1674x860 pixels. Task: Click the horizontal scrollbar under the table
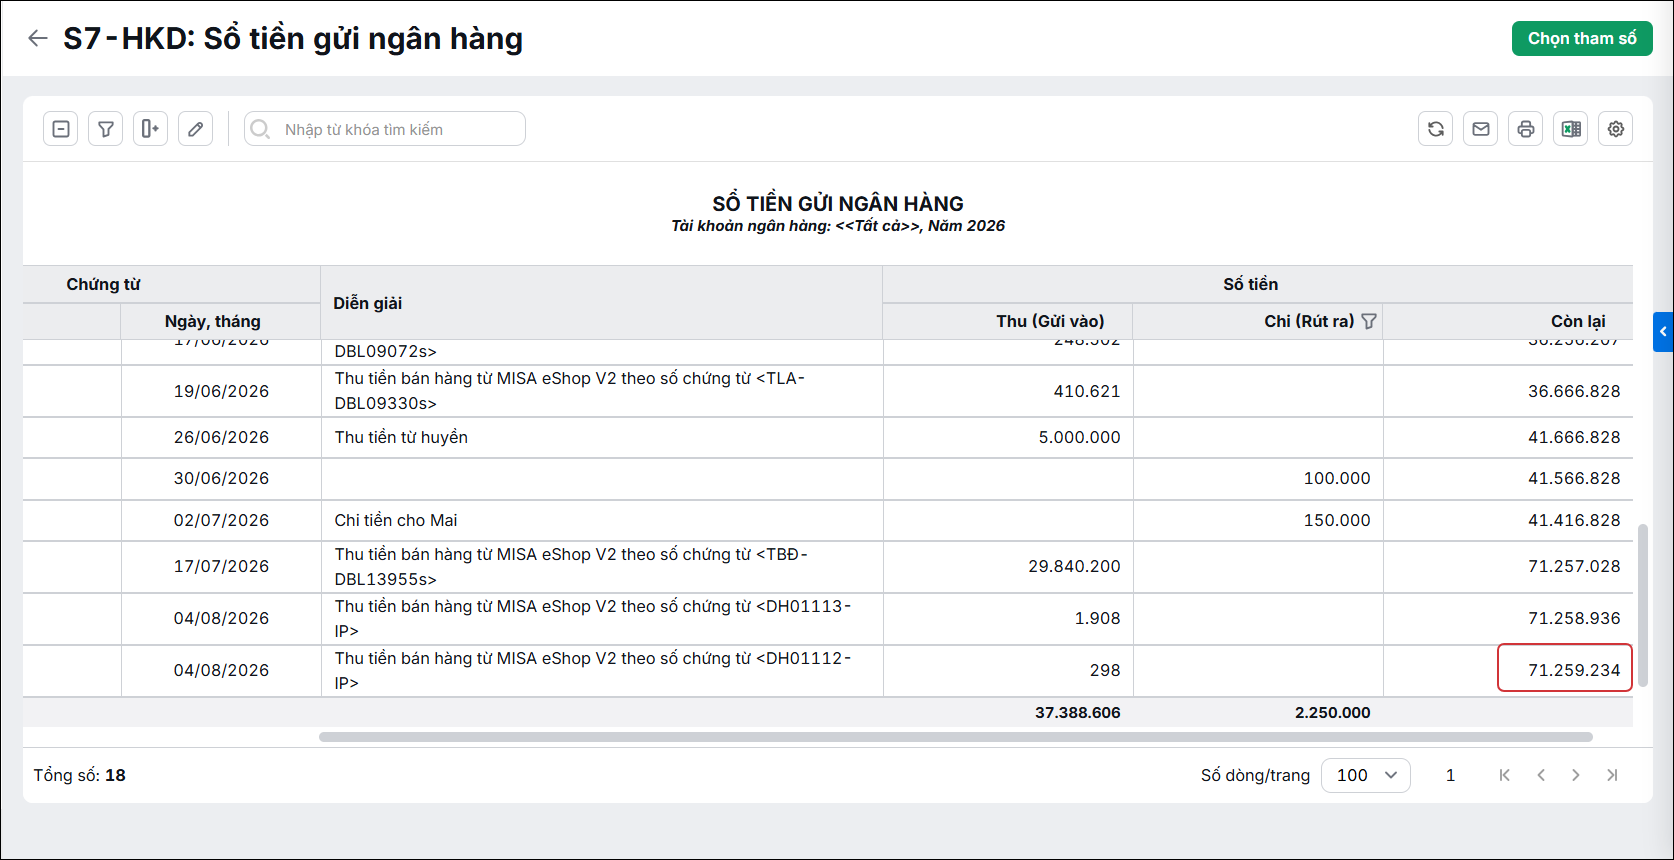point(955,737)
